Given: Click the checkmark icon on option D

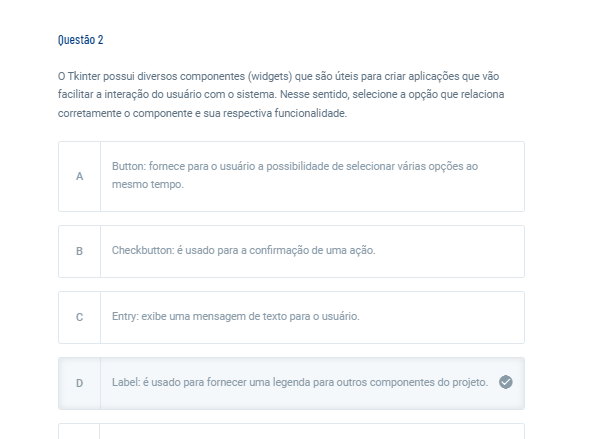Looking at the screenshot, I should [x=505, y=382].
